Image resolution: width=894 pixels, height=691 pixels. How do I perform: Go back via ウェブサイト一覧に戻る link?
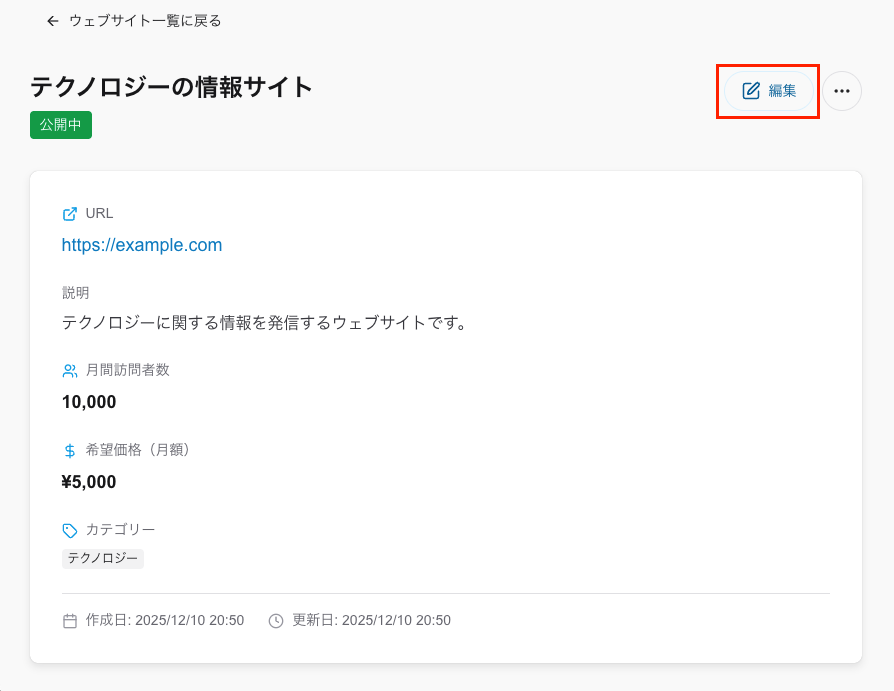(x=145, y=21)
